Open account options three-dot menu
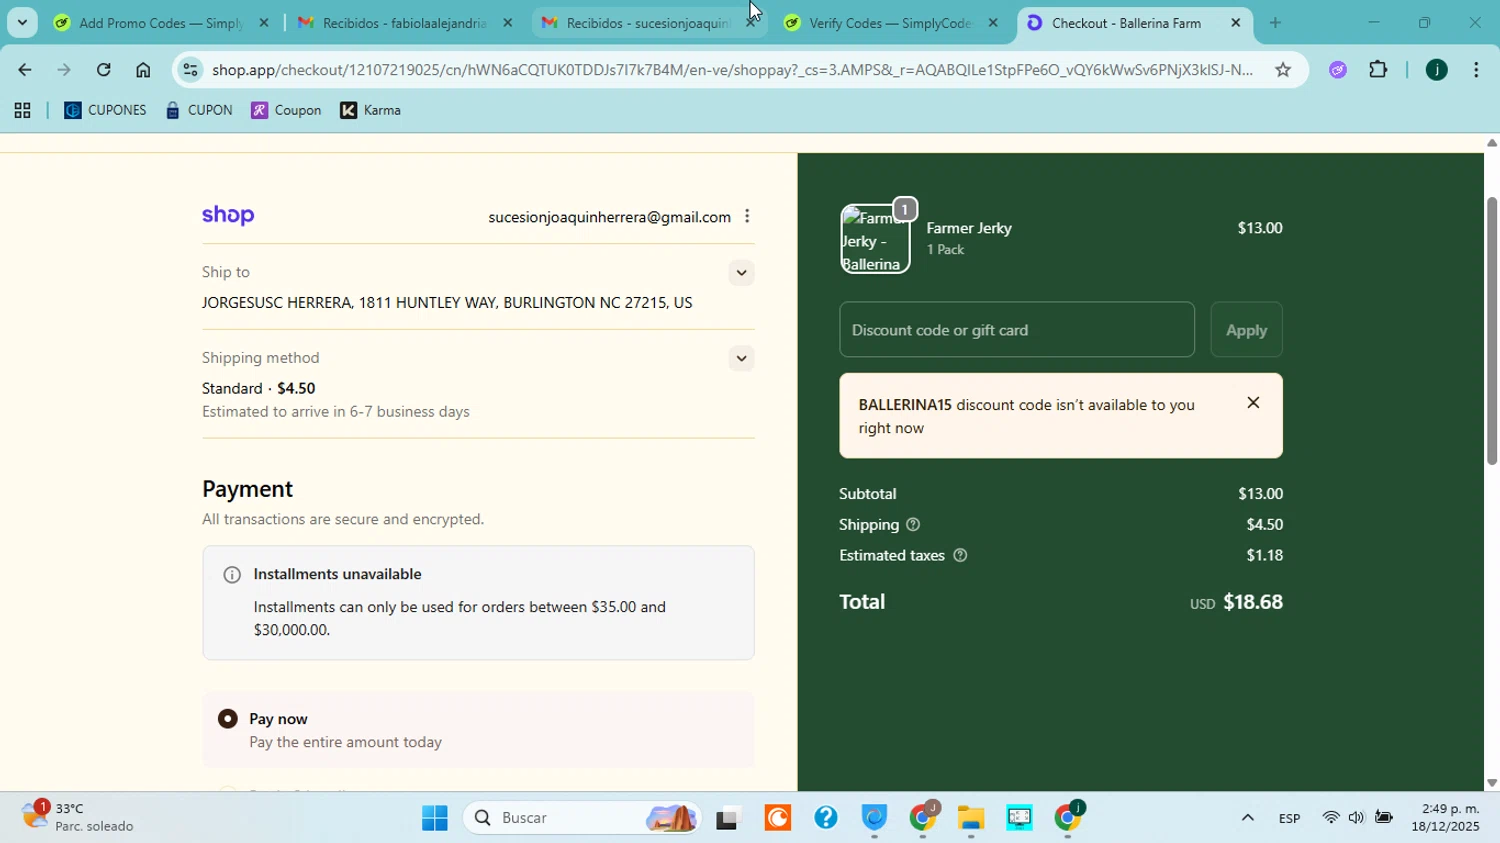This screenshot has height=843, width=1500. click(x=747, y=217)
